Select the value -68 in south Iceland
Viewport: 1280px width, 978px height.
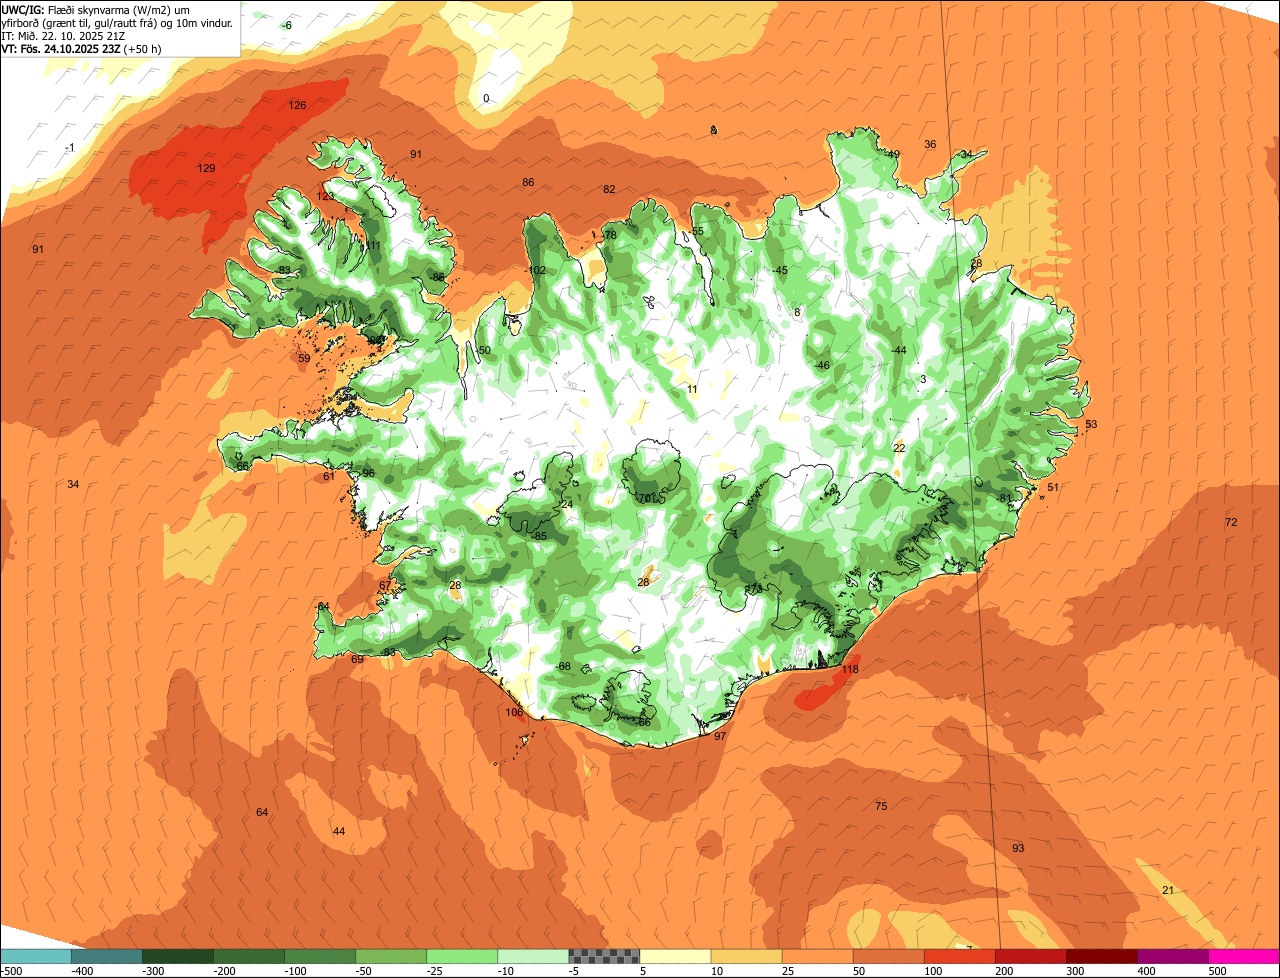coord(563,666)
